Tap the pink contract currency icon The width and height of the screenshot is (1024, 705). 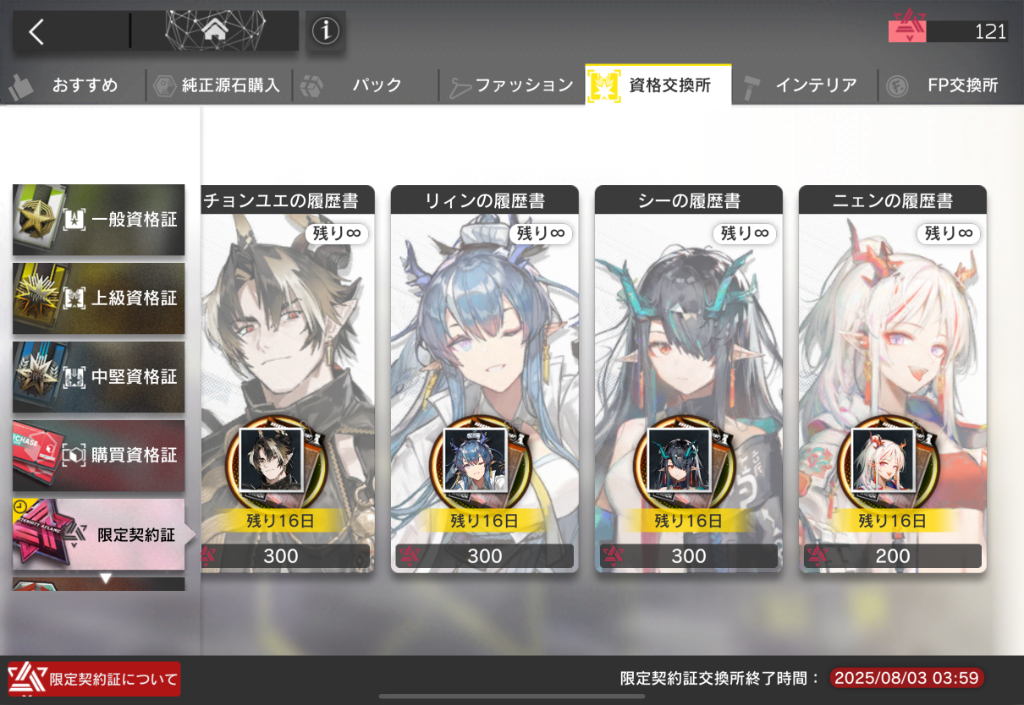click(x=906, y=30)
